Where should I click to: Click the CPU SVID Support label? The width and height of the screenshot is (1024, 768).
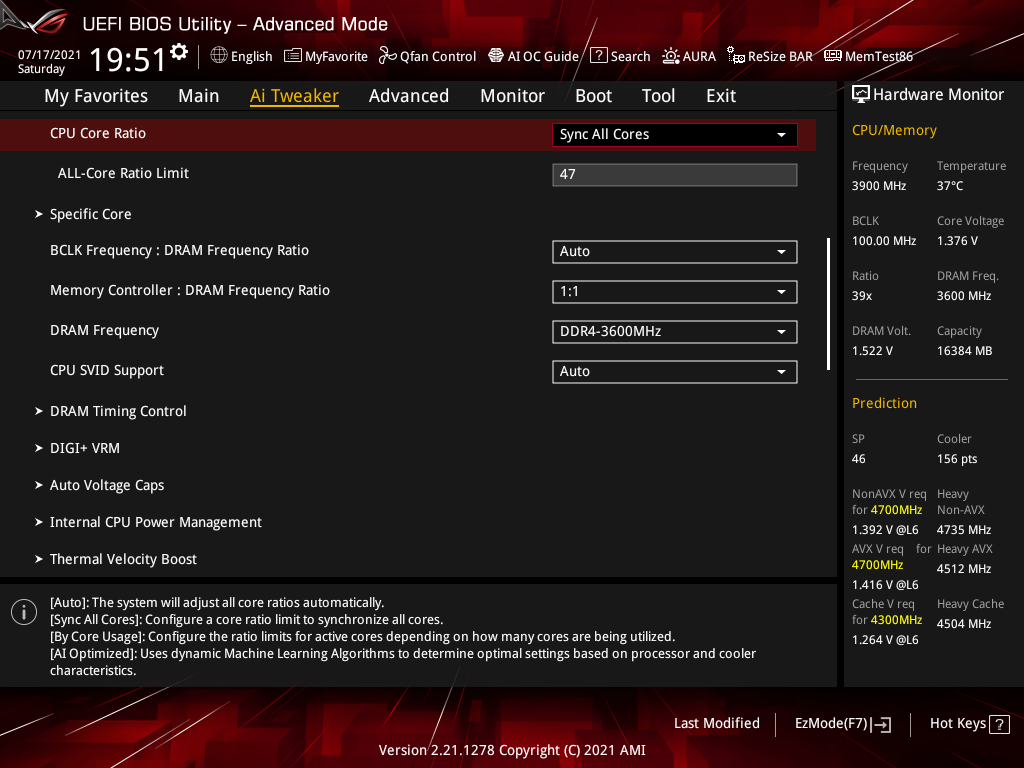tap(107, 370)
